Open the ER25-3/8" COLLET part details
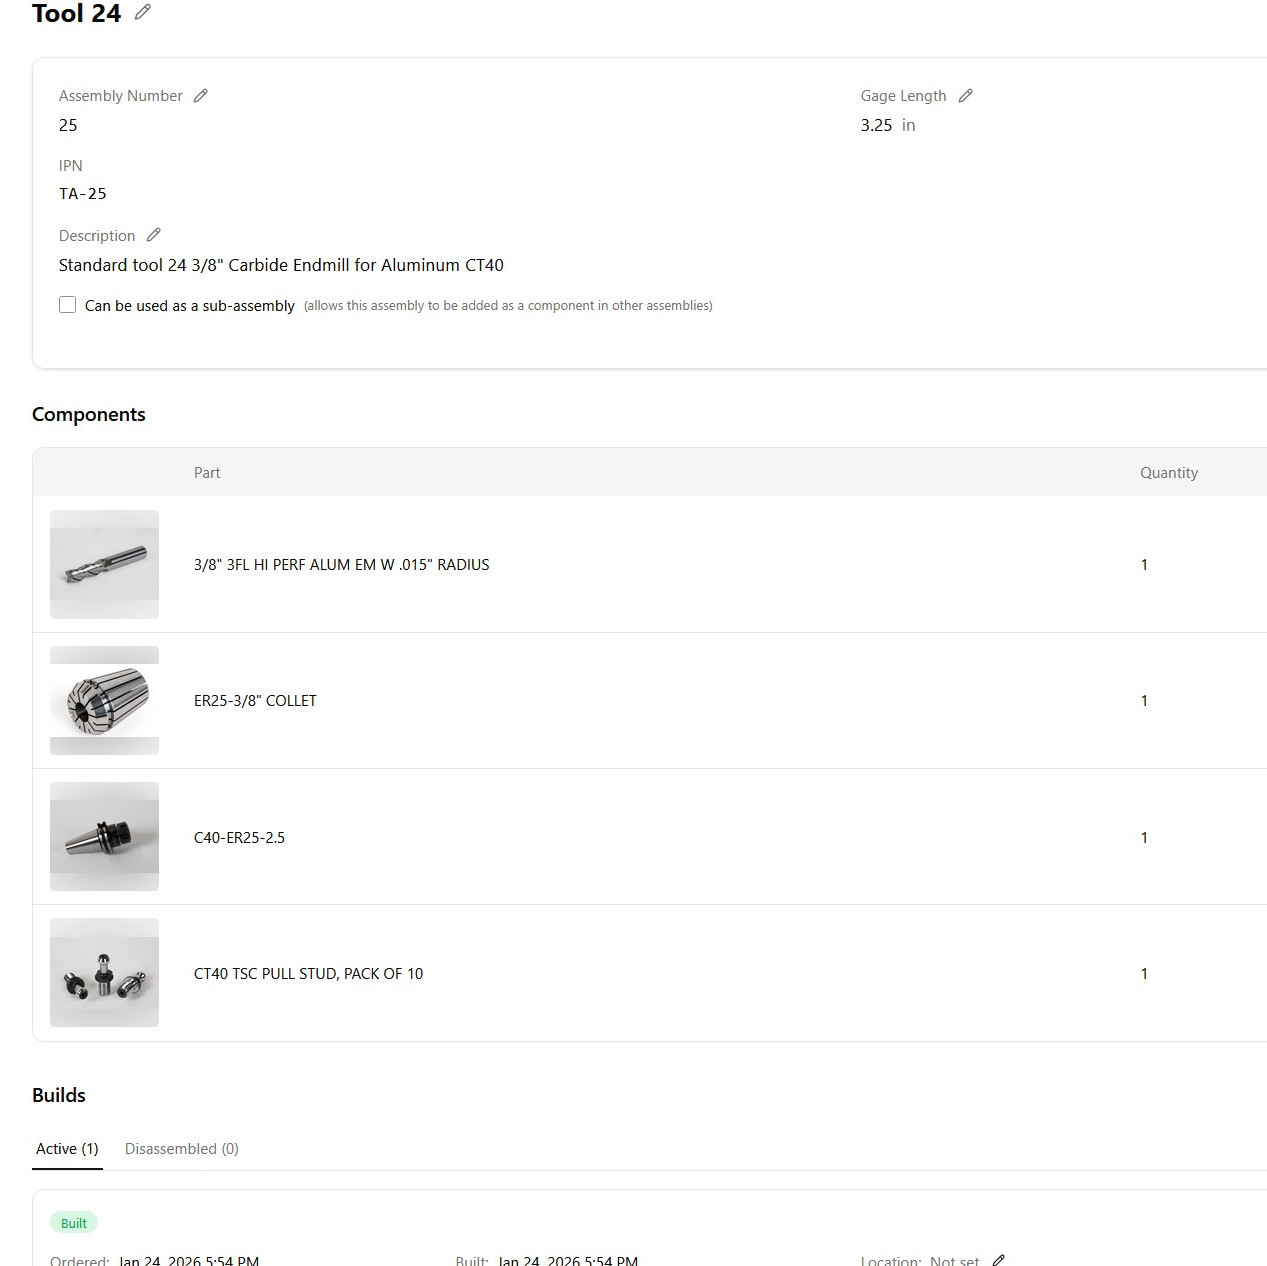This screenshot has width=1267, height=1266. tap(255, 700)
